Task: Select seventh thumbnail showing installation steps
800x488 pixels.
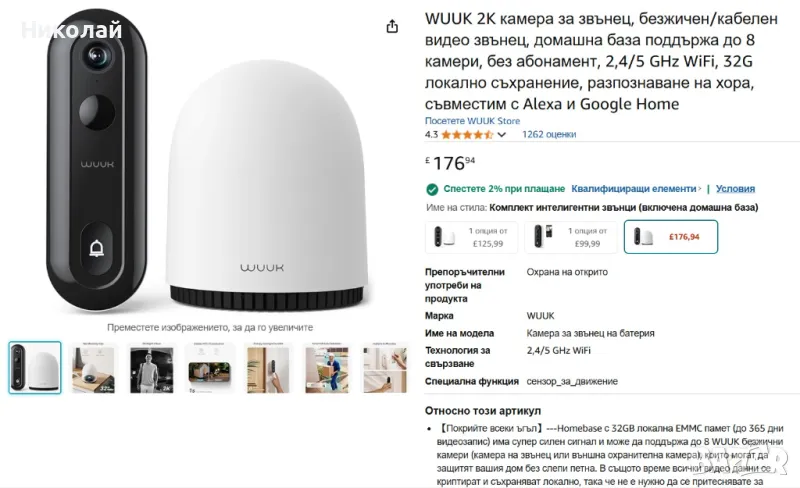Action: click(385, 369)
